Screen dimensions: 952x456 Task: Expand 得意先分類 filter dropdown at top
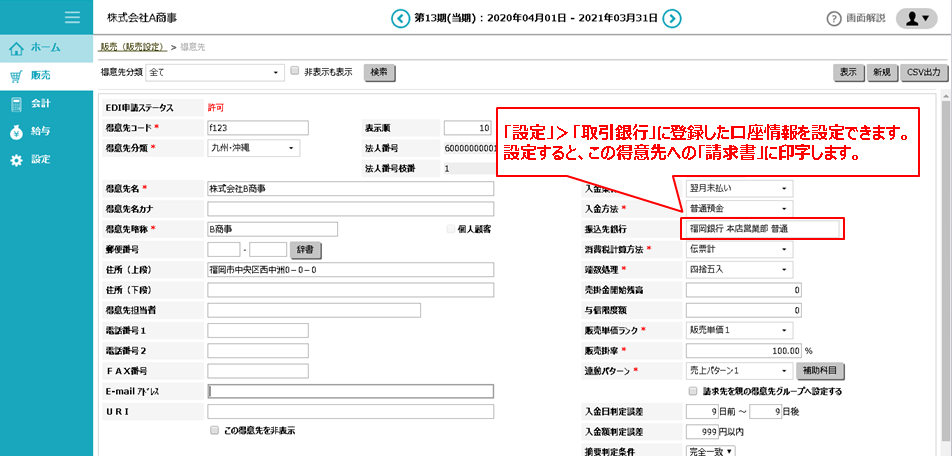click(214, 72)
